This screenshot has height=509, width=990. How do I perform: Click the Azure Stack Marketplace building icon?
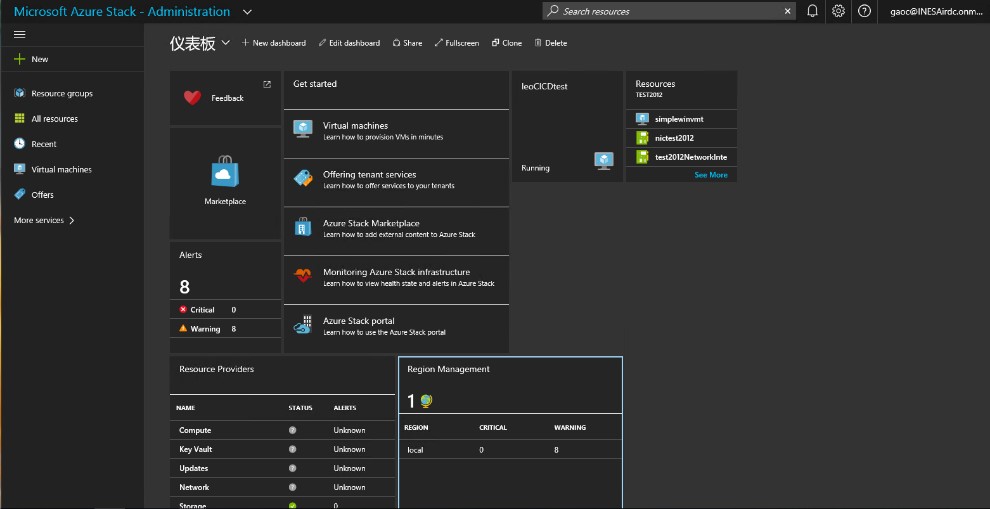303,226
